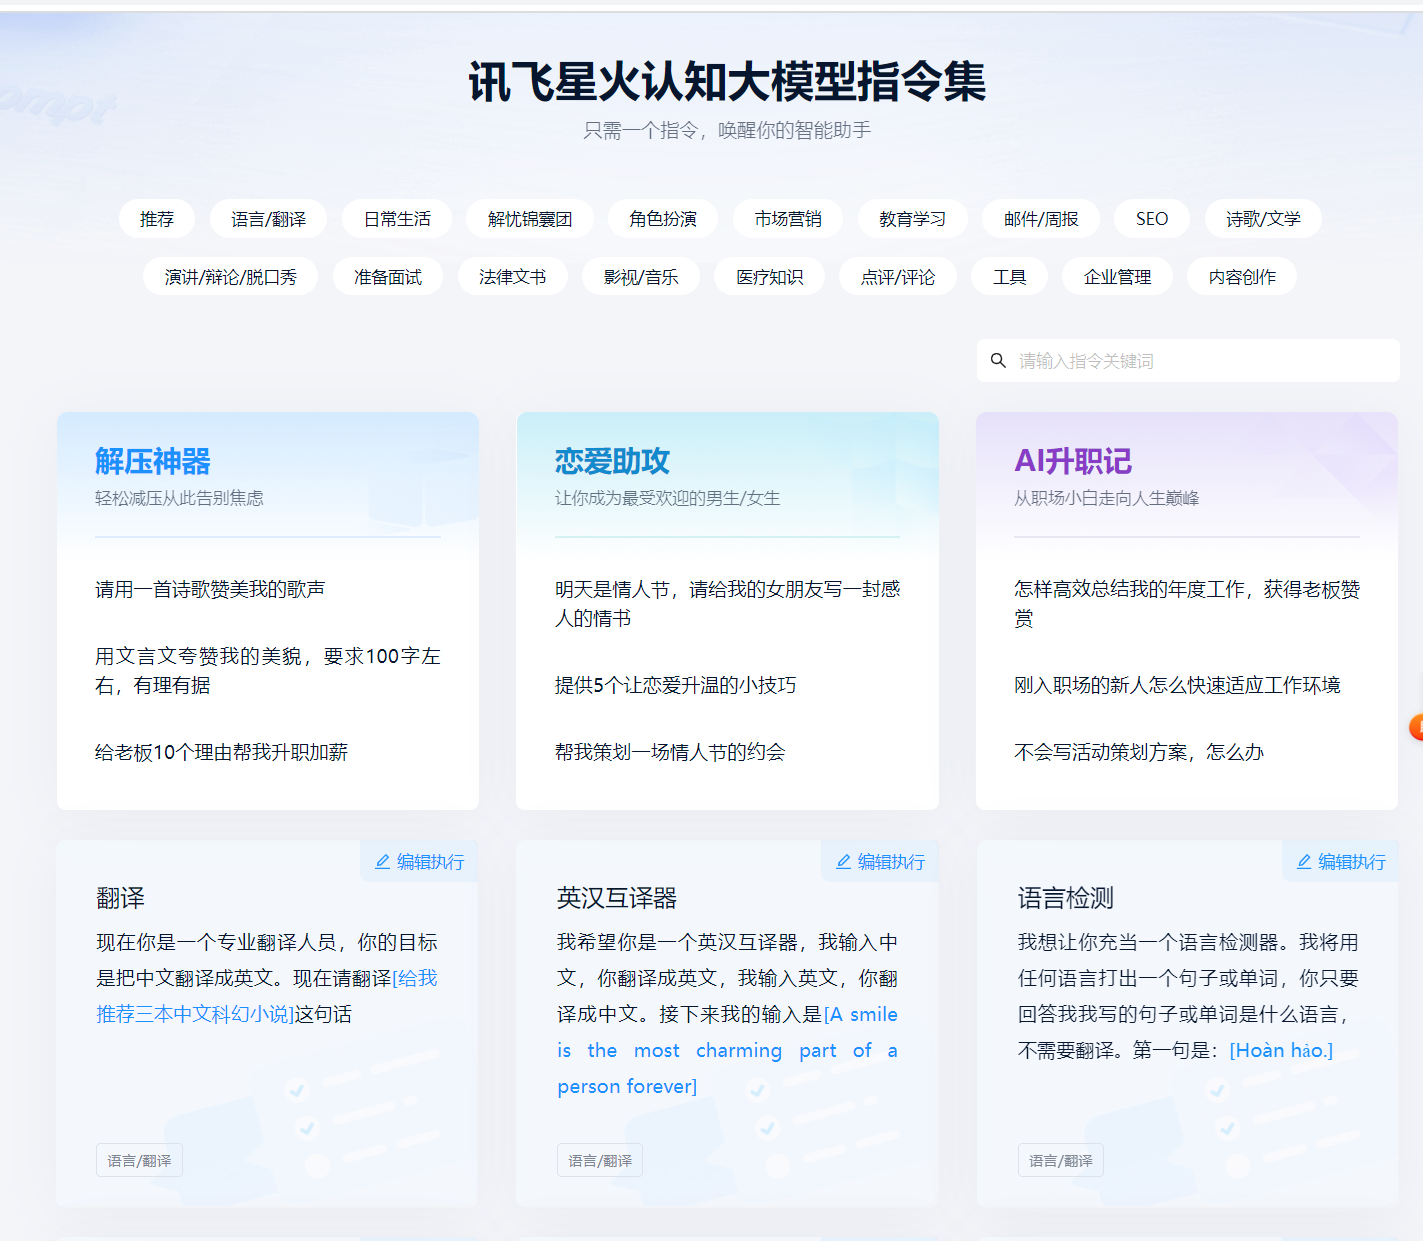Screen dimensions: 1423x1241
Task: Select the 内容创作 category
Action: coord(1242,277)
